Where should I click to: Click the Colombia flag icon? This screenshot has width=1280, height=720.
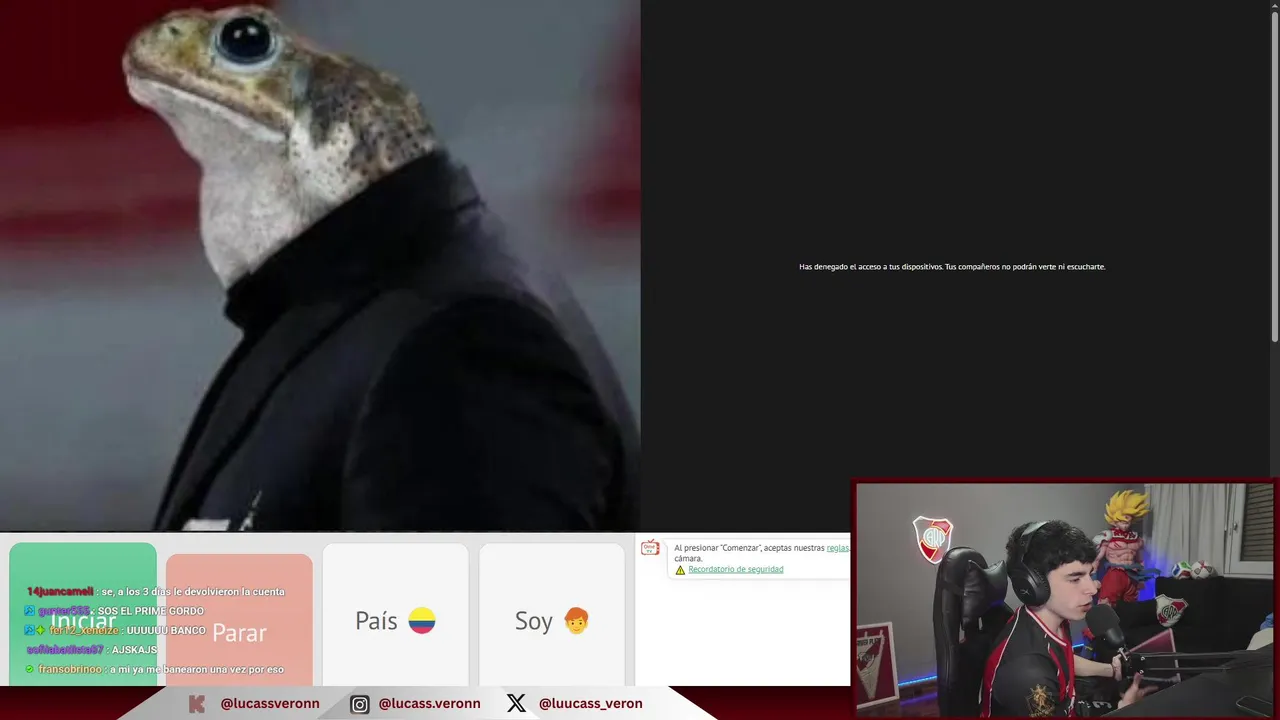coord(422,621)
